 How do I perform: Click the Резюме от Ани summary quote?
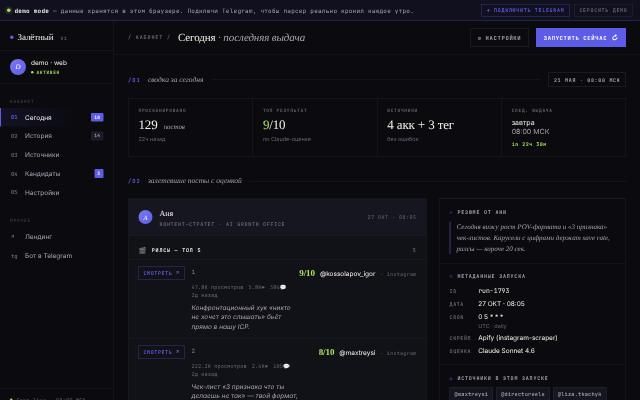533,238
